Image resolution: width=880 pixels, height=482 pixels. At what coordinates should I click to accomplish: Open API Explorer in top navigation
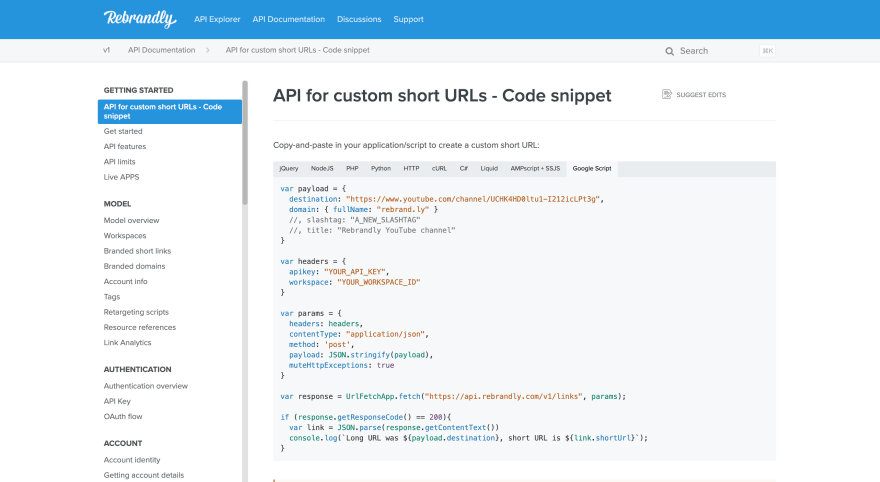coord(217,19)
